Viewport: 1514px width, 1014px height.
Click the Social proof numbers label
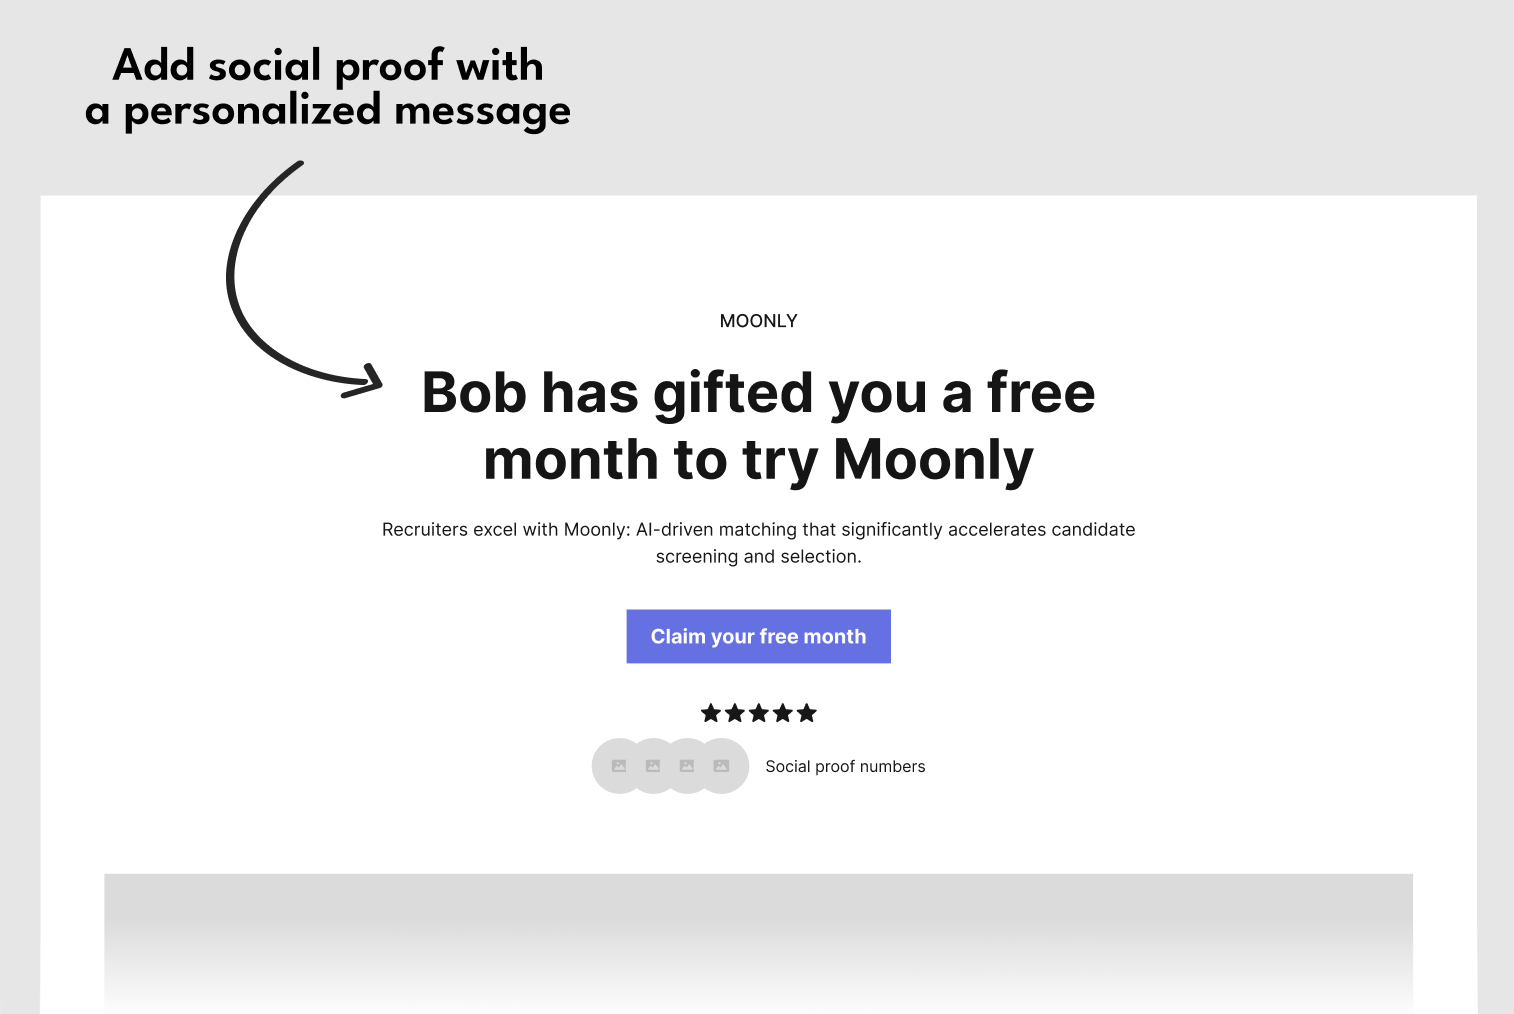(x=845, y=766)
